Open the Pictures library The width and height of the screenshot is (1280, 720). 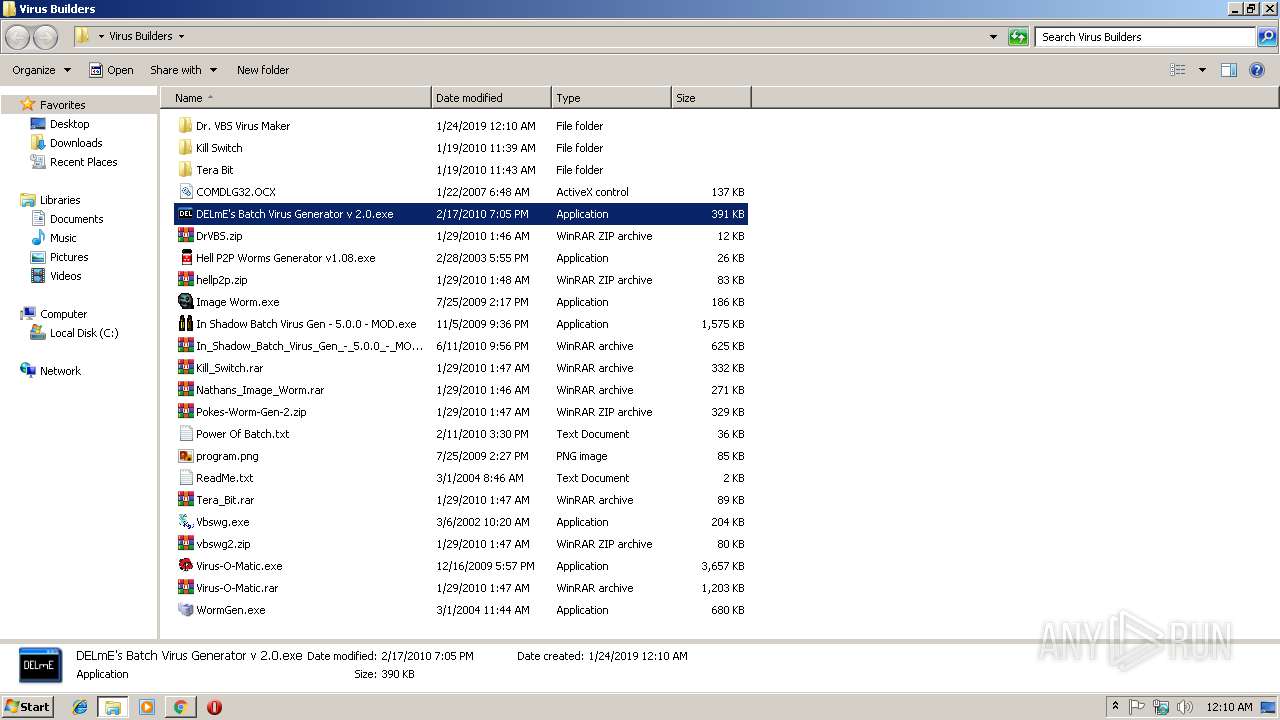tap(69, 257)
